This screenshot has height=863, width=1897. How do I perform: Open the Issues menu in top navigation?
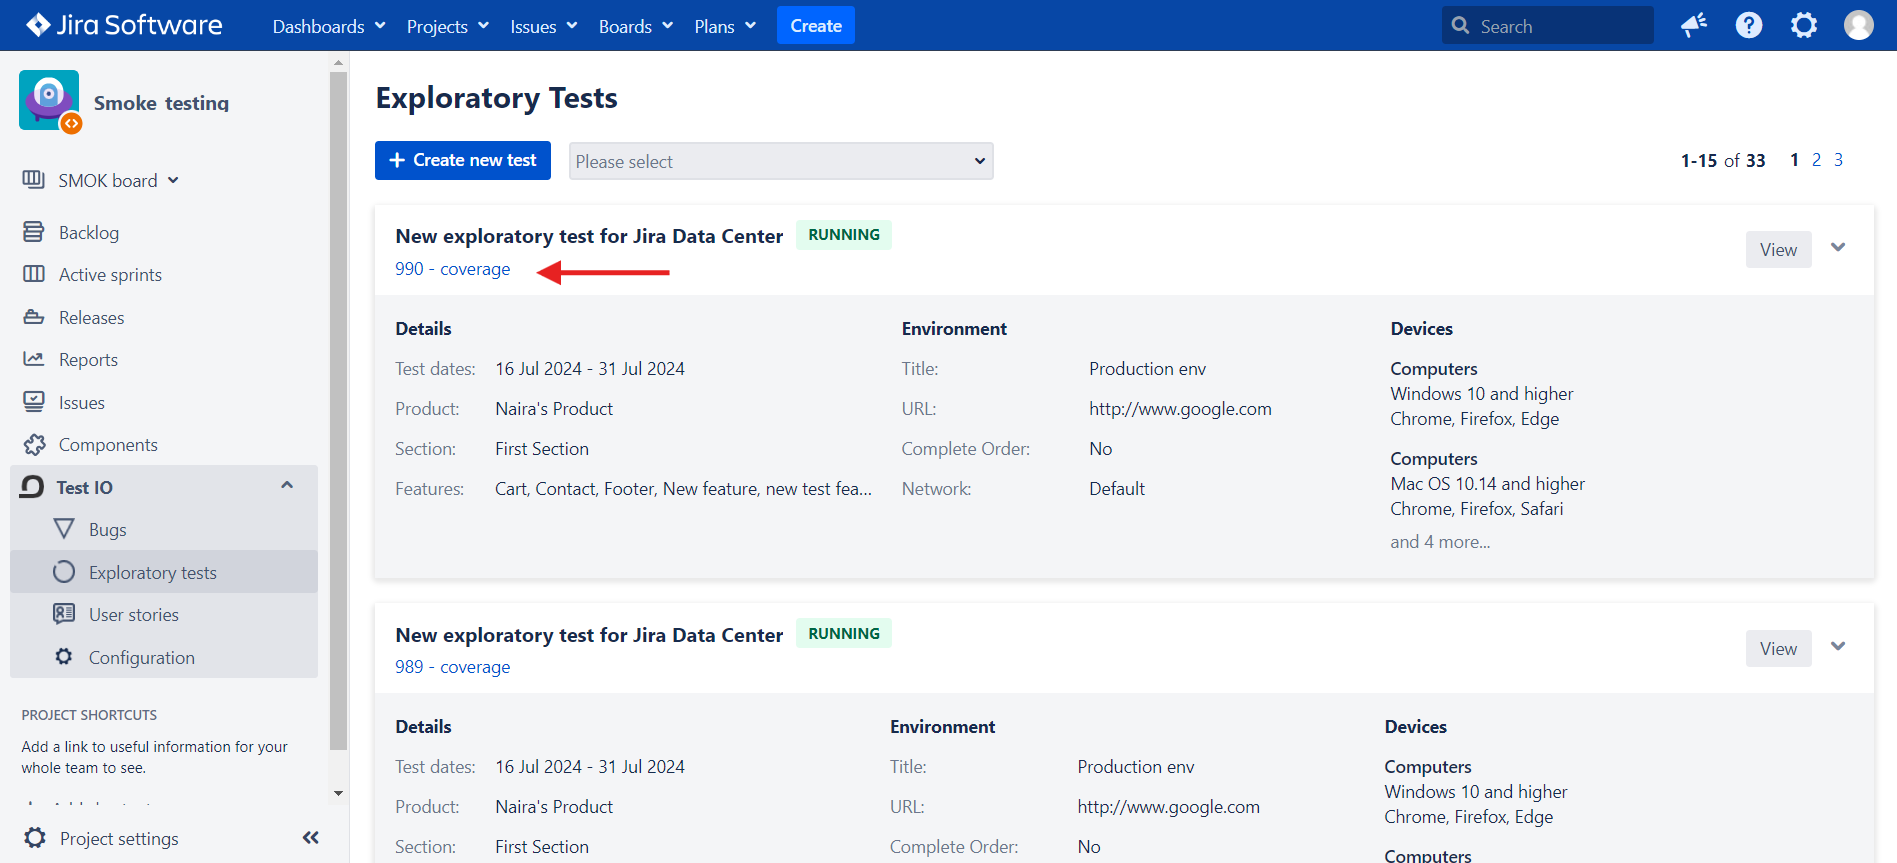[544, 26]
